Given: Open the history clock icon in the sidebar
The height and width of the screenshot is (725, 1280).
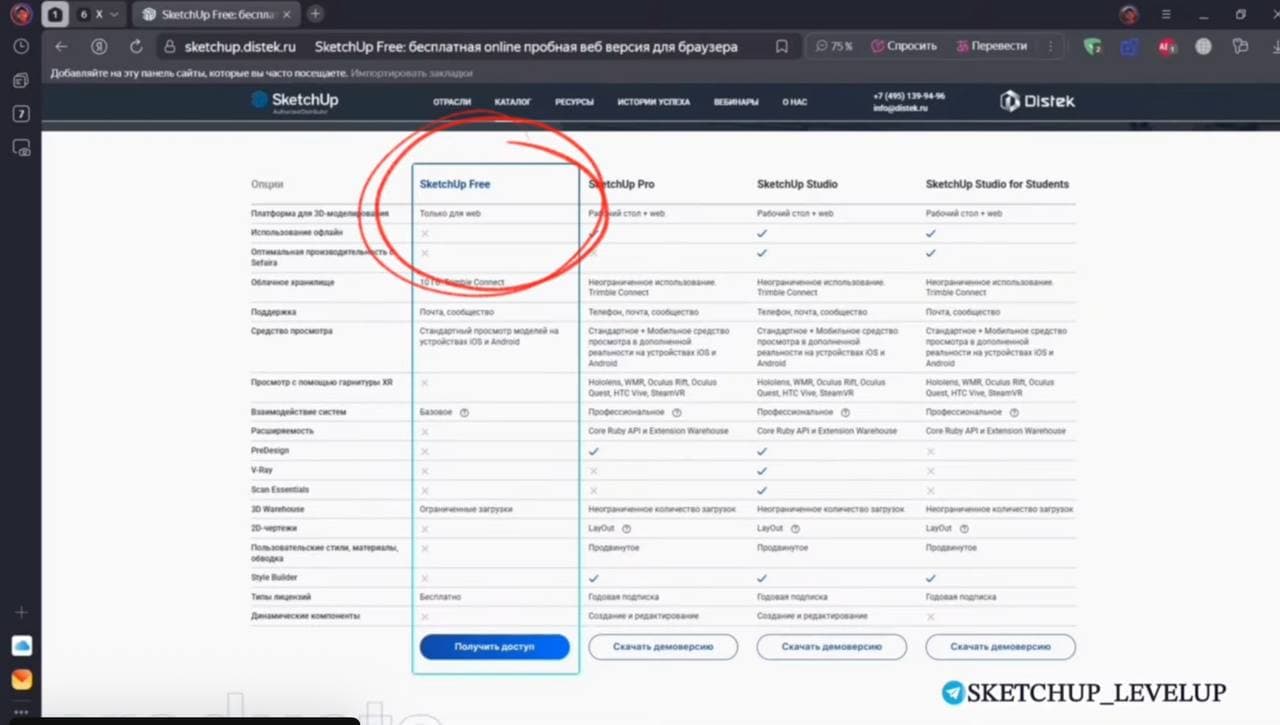Looking at the screenshot, I should click(21, 47).
